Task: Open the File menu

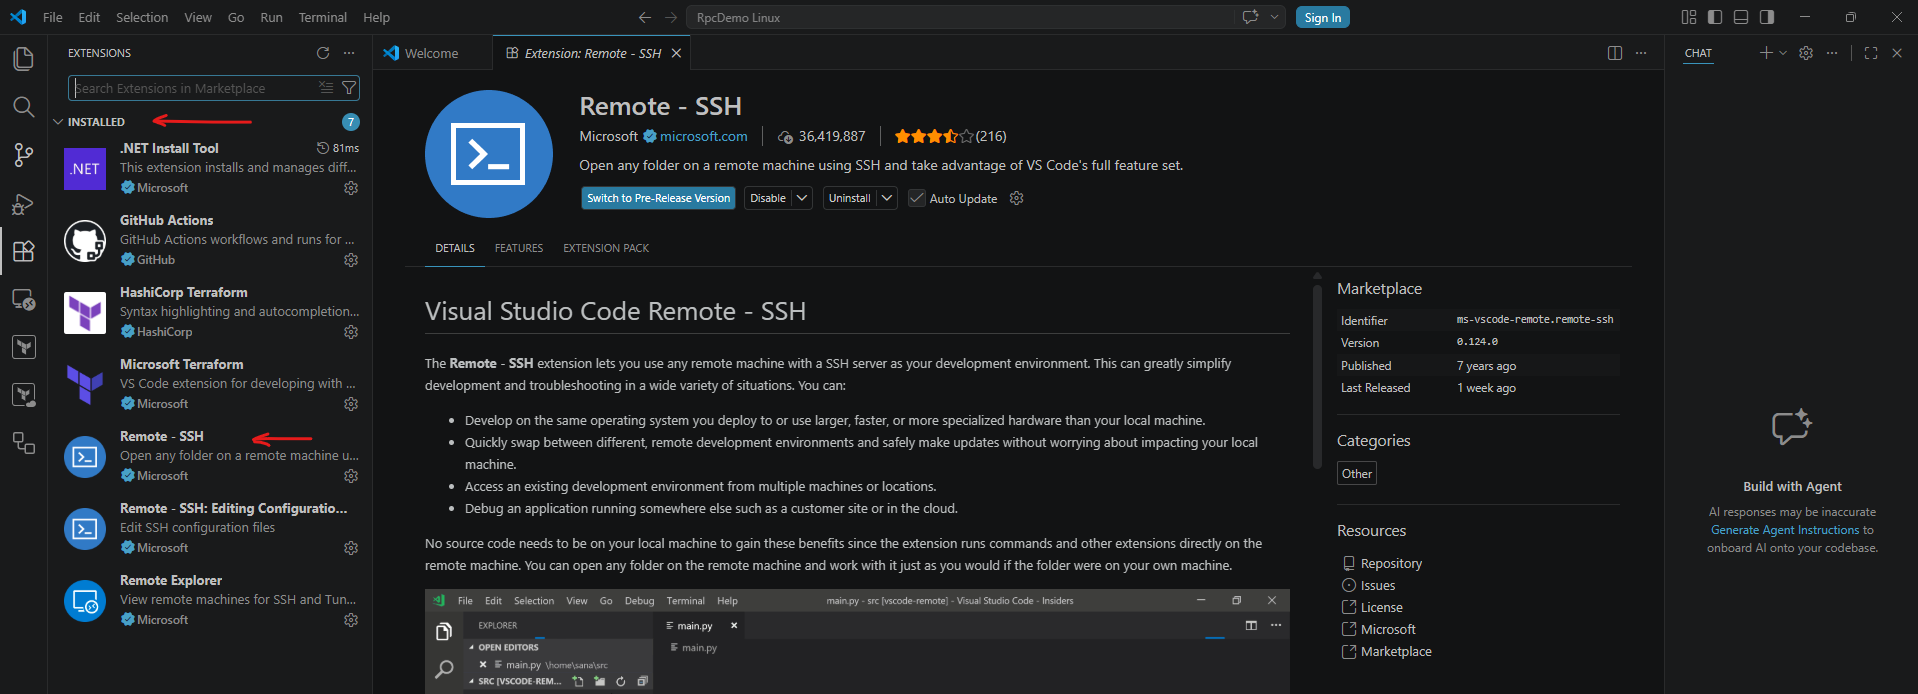Action: point(53,17)
